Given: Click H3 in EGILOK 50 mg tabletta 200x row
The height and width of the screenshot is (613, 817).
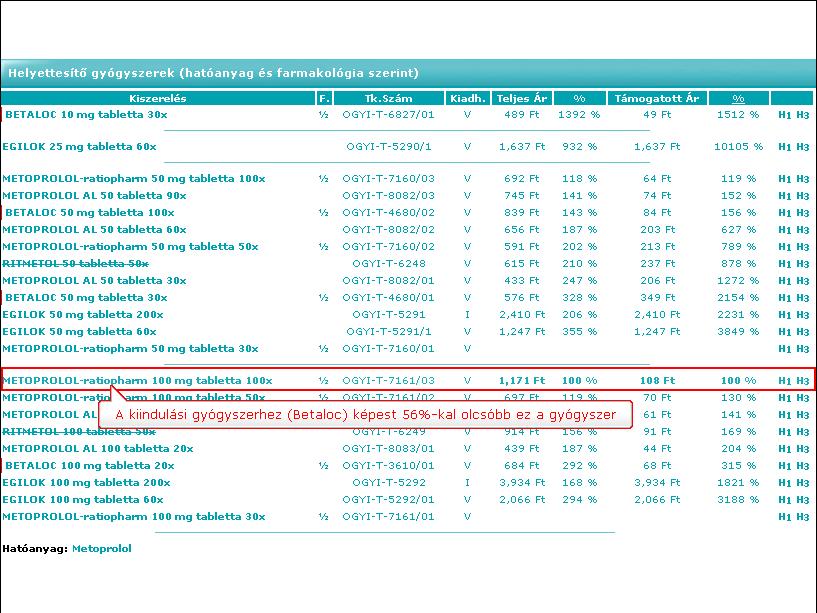Looking at the screenshot, I should tap(802, 315).
